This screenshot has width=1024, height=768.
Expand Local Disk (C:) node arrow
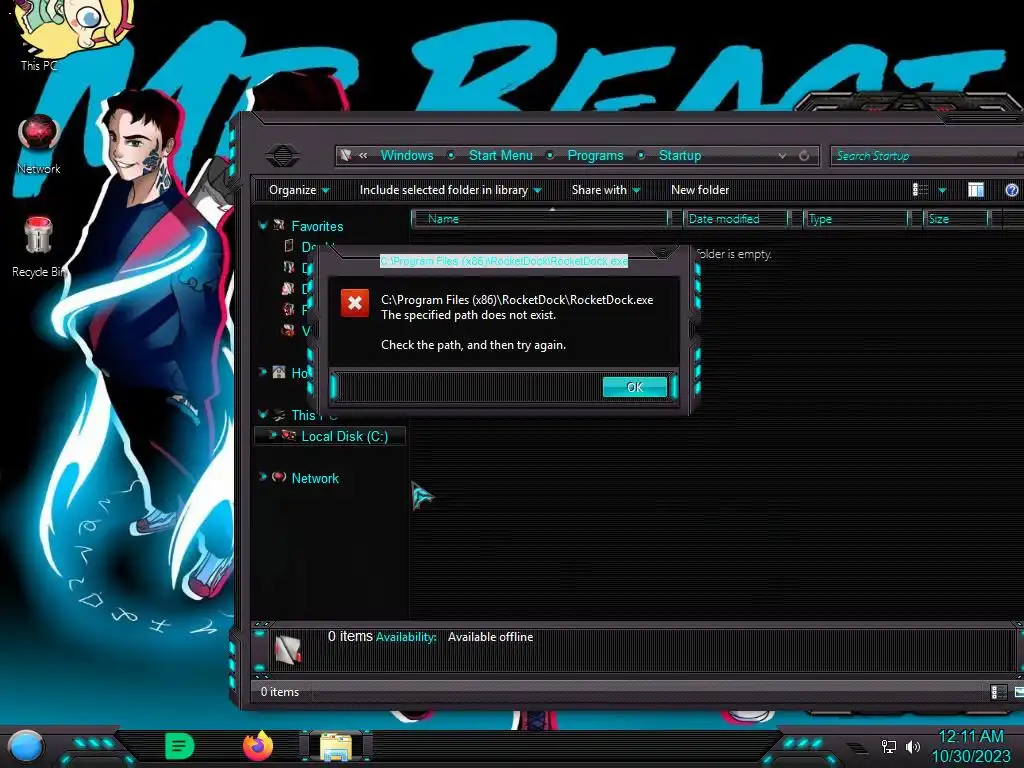pyautogui.click(x=272, y=435)
